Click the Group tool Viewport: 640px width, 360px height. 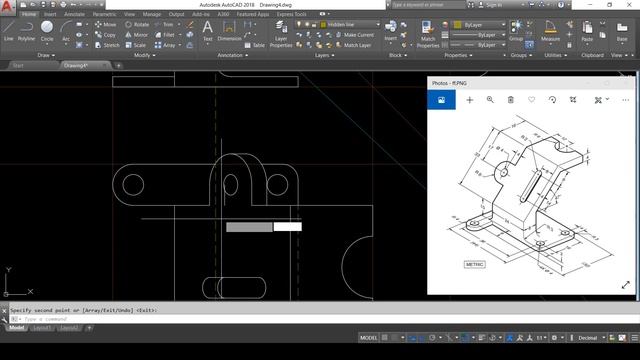(516, 31)
